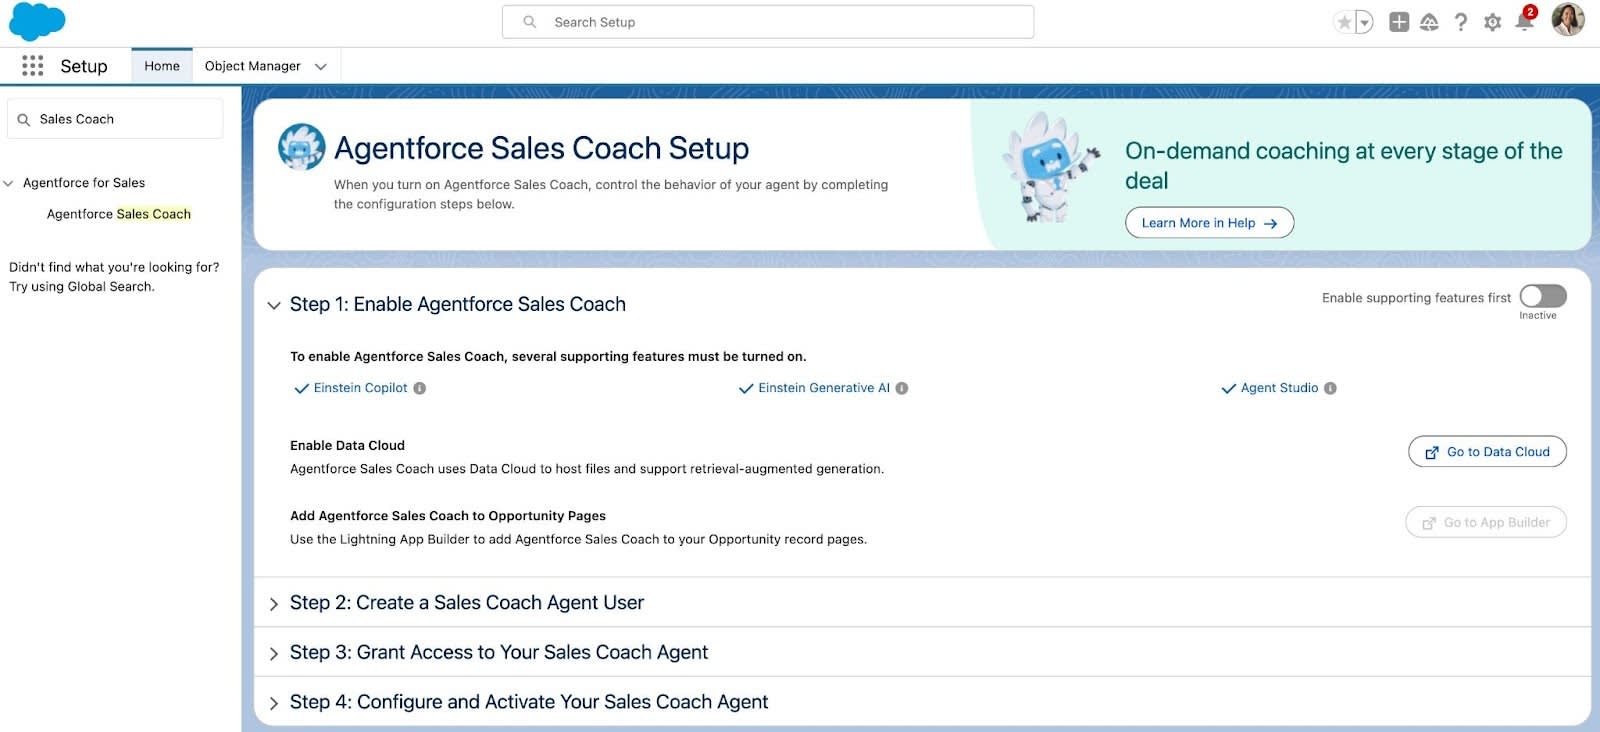Expand Step 3 section chevron
1600x732 pixels.
coord(274,654)
